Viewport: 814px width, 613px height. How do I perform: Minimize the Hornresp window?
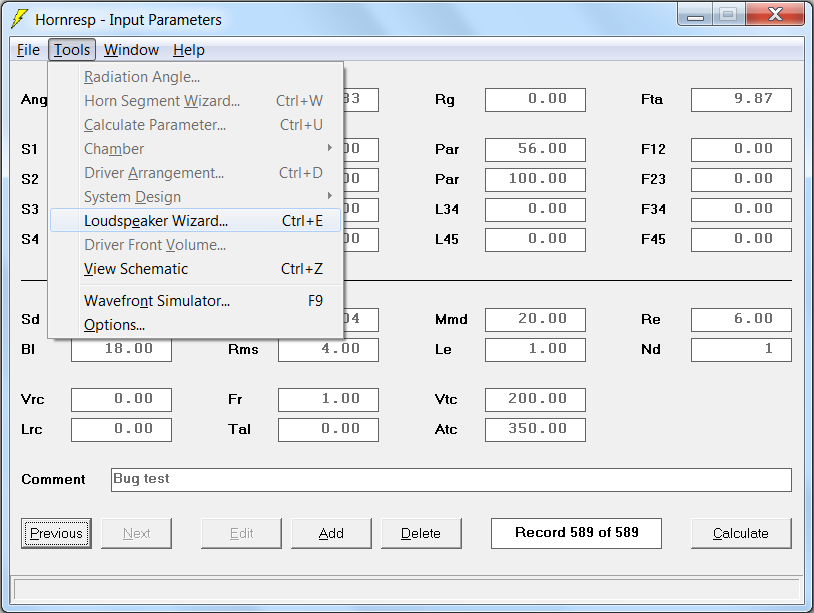695,15
